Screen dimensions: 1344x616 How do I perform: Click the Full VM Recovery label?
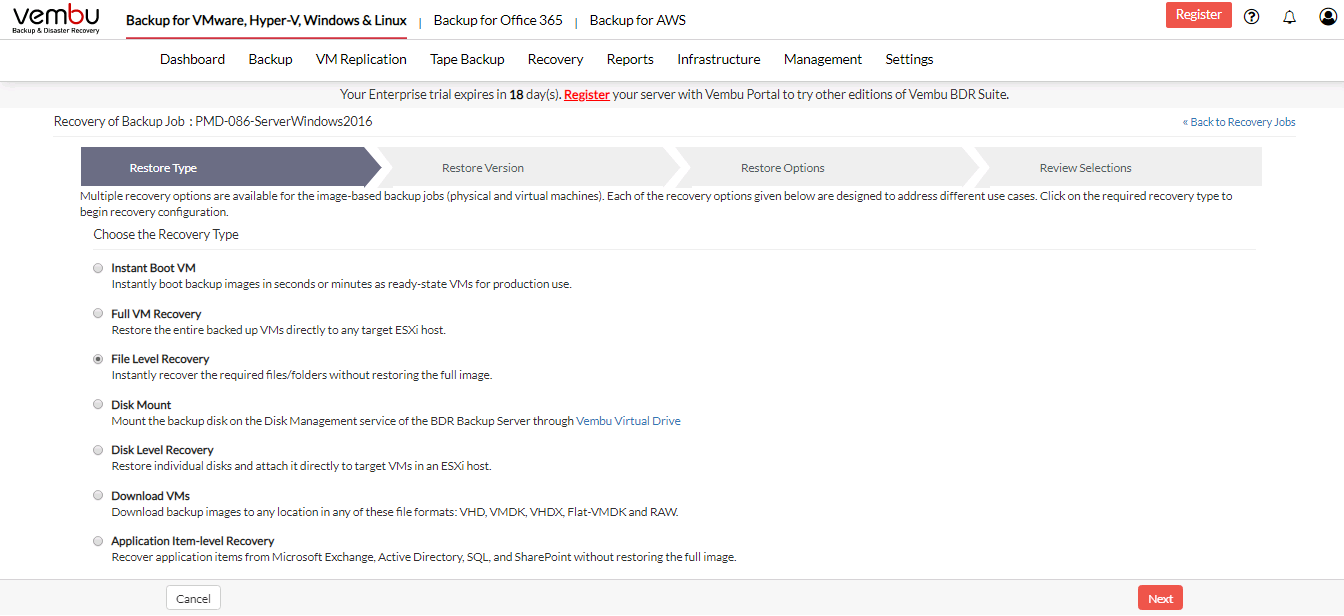[x=156, y=313]
